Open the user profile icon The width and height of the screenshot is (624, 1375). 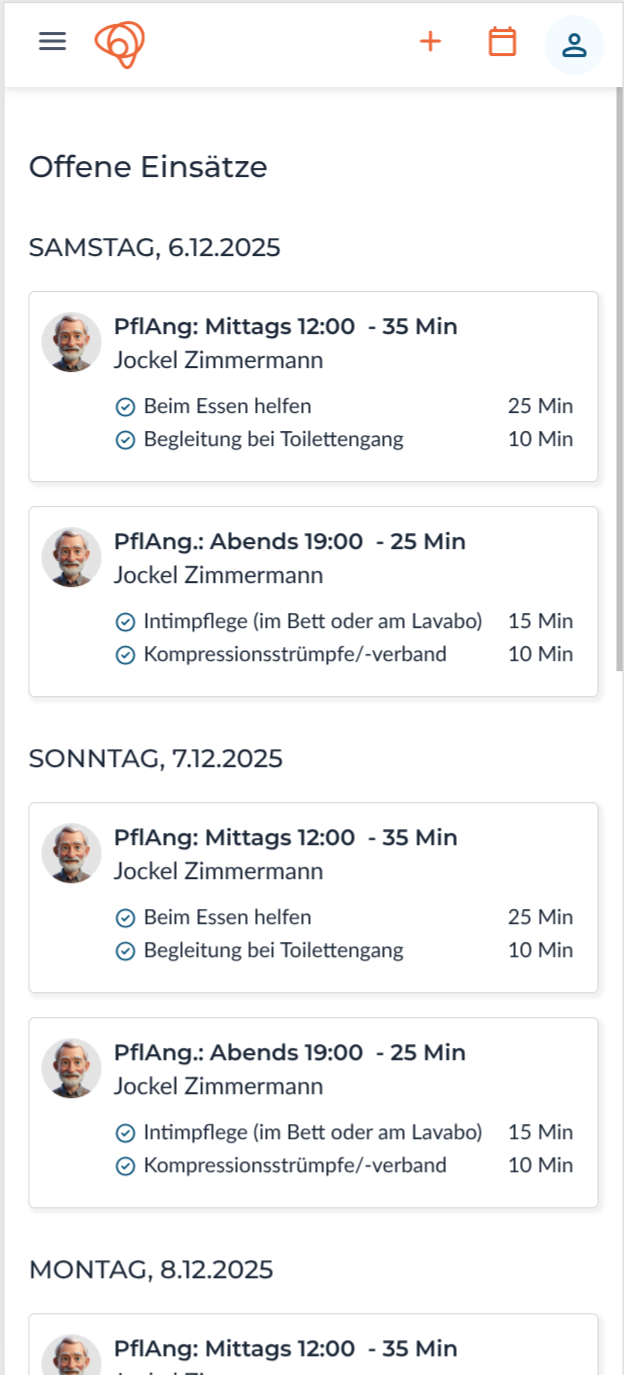point(574,45)
